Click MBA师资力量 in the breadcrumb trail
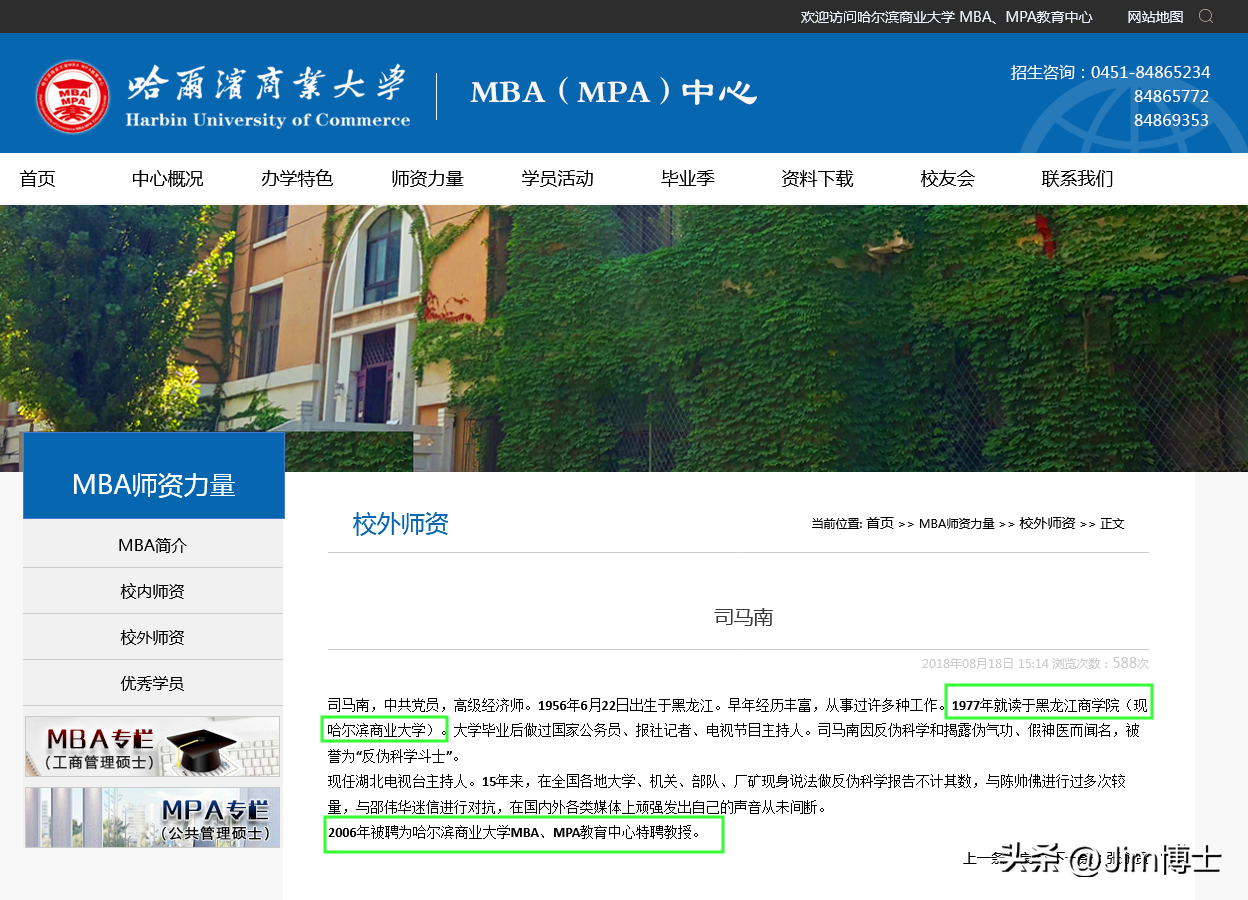This screenshot has height=900, width=1248. click(957, 523)
